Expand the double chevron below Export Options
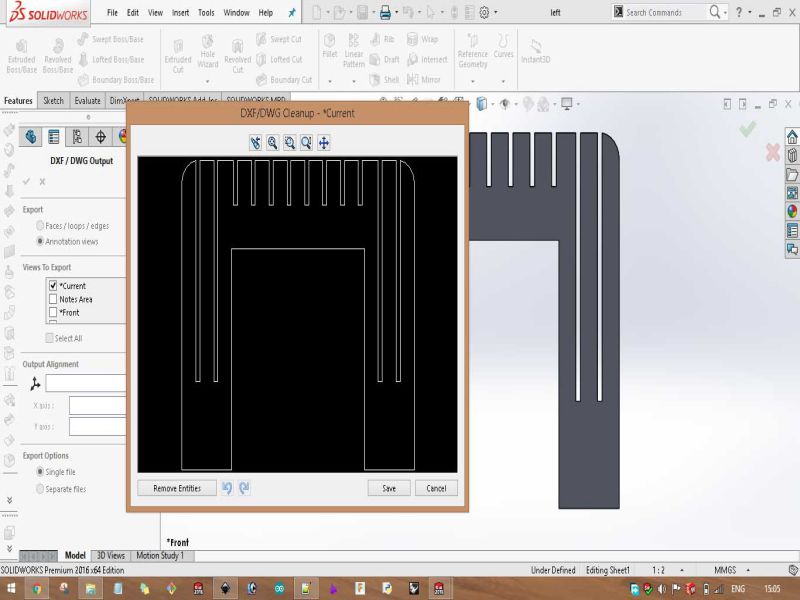The image size is (800, 600). 9,501
